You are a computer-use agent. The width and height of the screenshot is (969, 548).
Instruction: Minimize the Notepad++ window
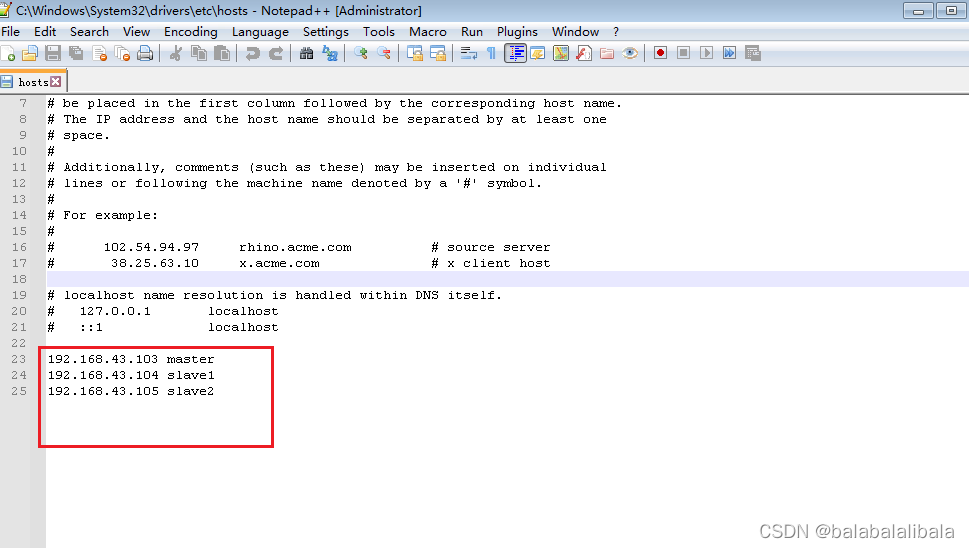click(x=918, y=11)
